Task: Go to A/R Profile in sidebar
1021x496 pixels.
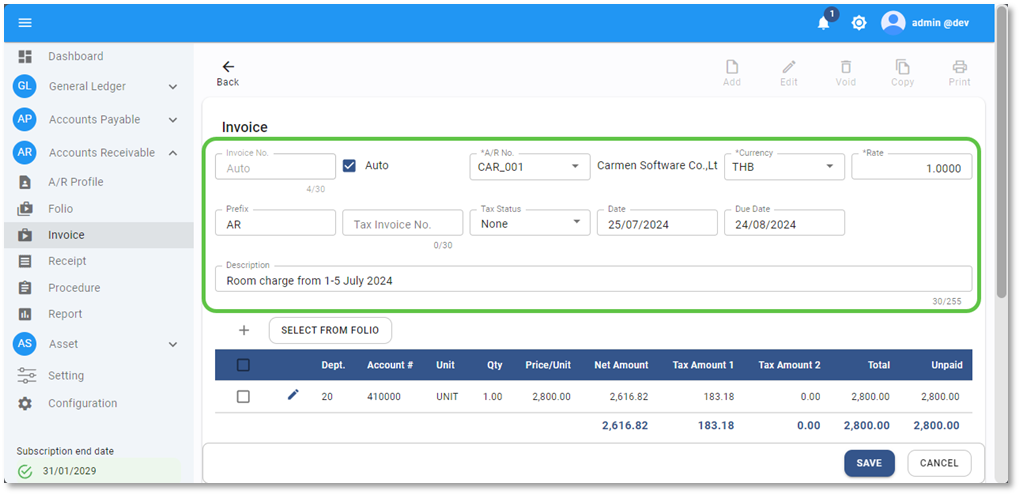Action: 75,182
